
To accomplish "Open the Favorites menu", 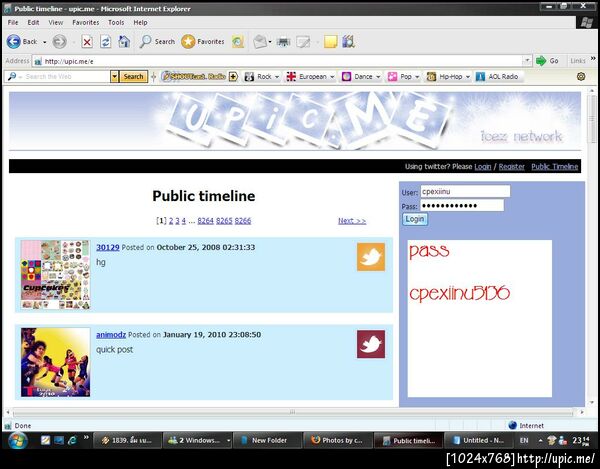I will point(86,23).
